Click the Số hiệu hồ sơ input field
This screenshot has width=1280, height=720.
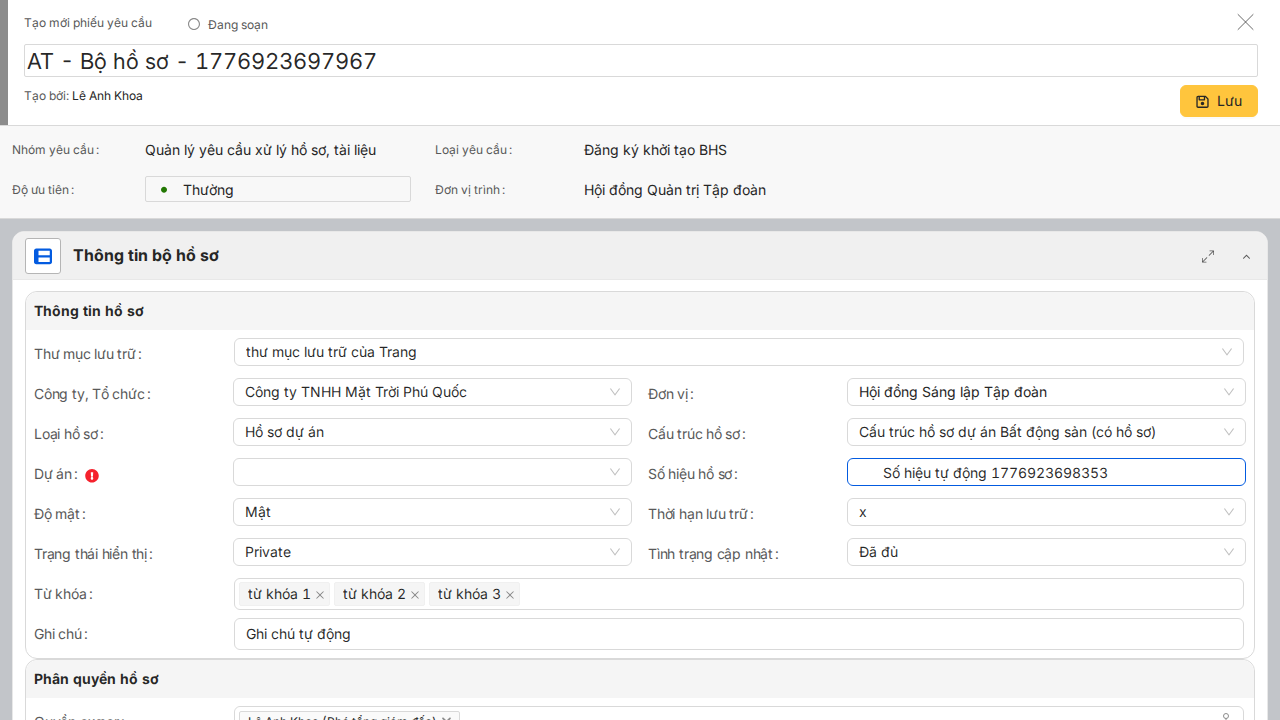(x=1045, y=472)
